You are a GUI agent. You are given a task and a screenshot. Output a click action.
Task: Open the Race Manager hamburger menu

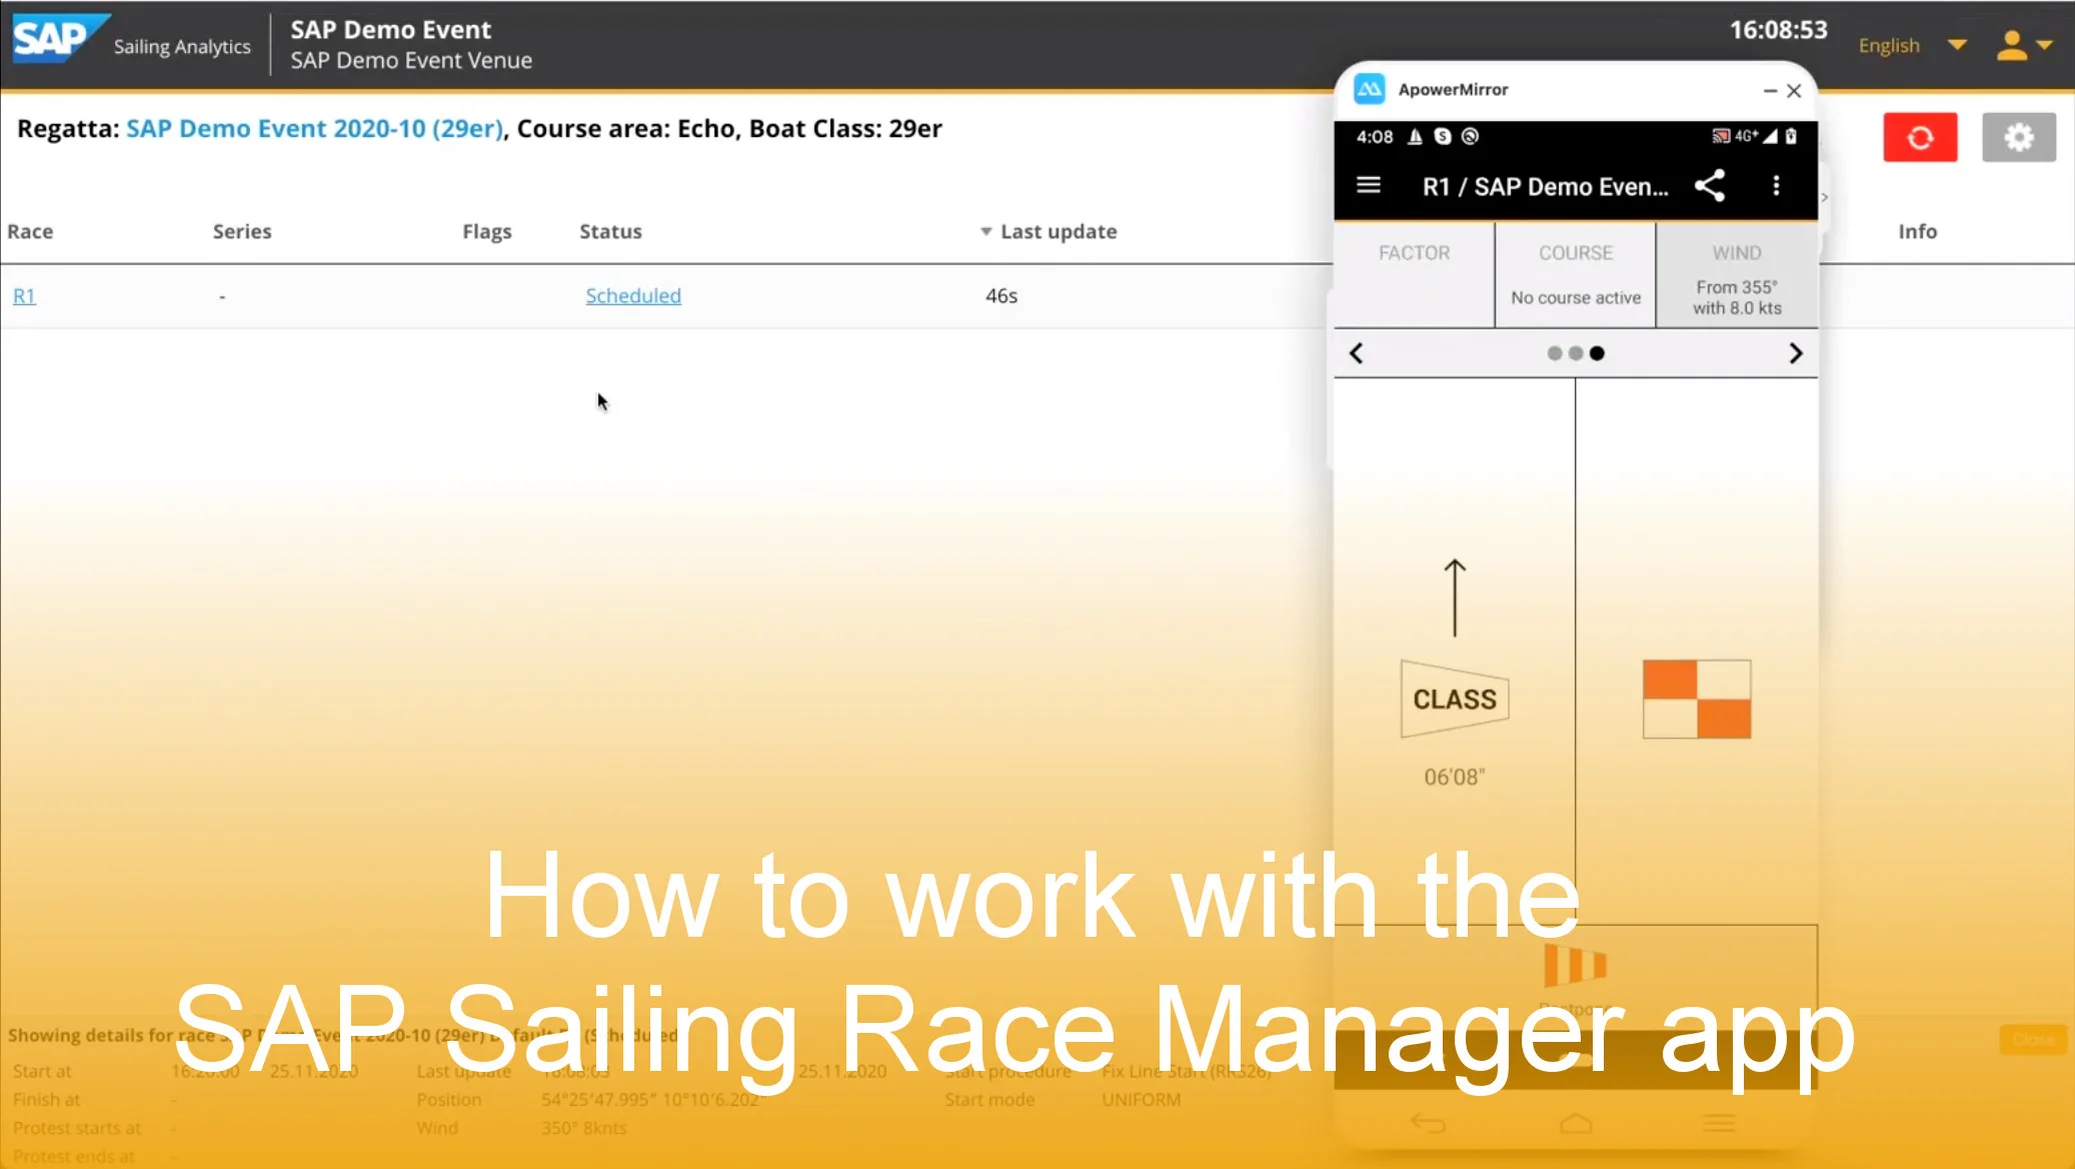(x=1368, y=185)
